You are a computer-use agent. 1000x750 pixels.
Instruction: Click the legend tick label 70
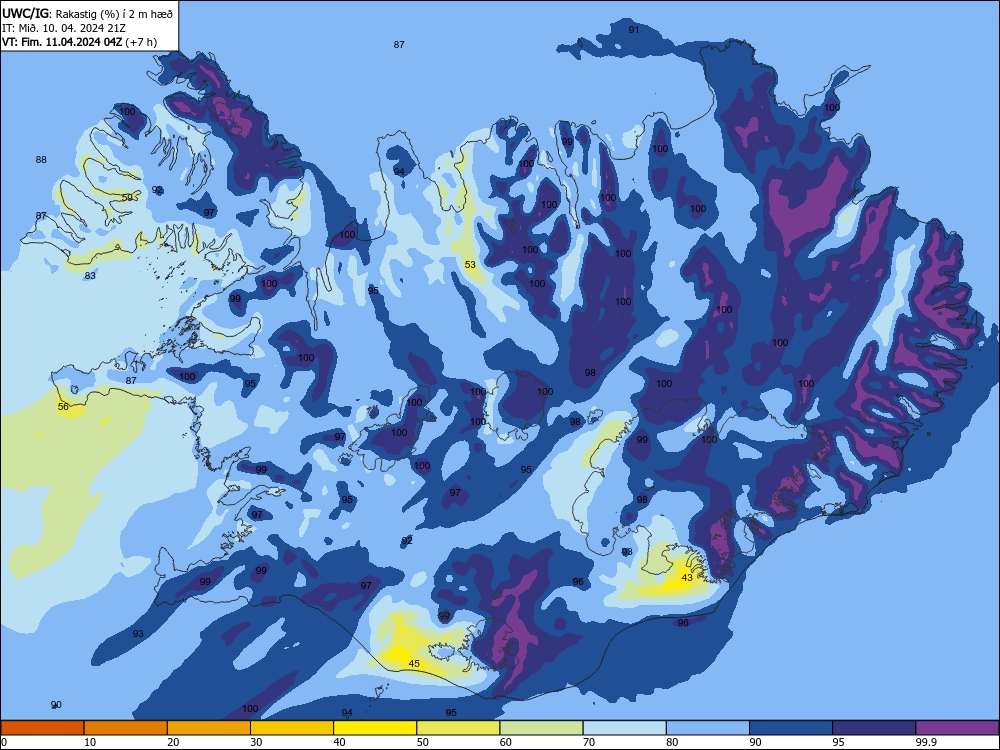coord(589,742)
